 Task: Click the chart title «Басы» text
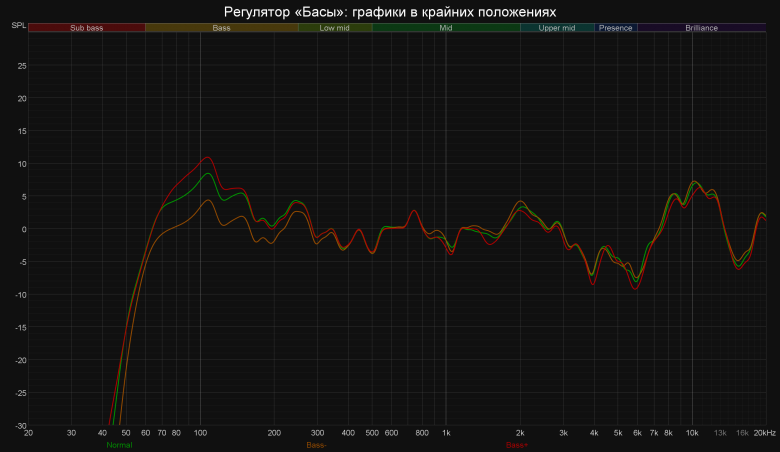pyautogui.click(x=319, y=12)
